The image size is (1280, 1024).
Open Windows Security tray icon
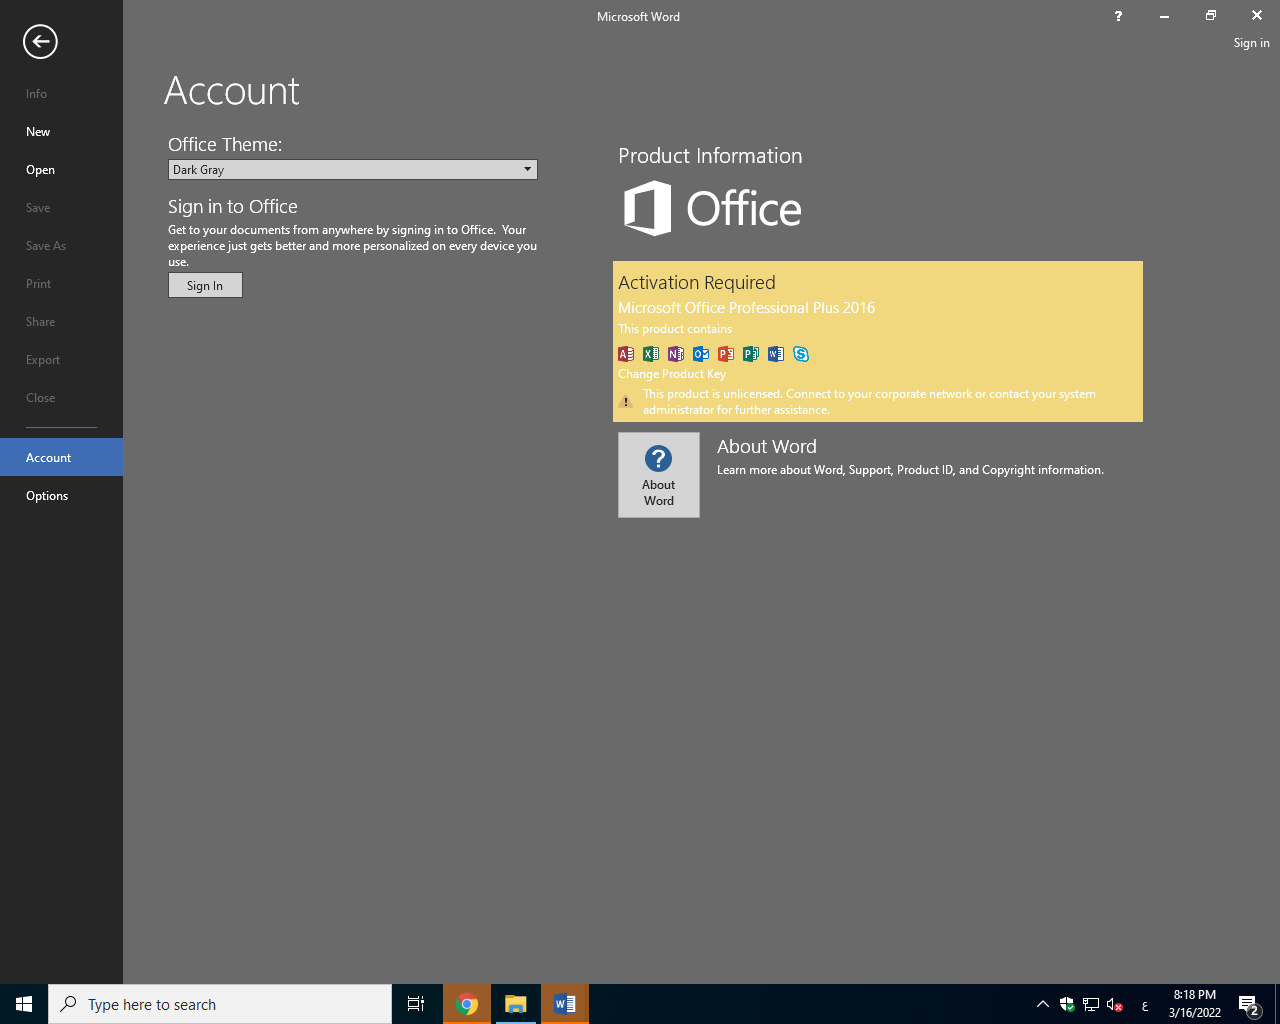point(1067,1004)
